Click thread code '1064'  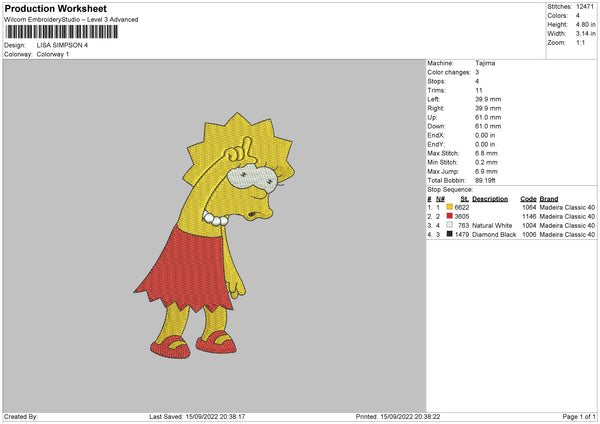click(x=529, y=207)
